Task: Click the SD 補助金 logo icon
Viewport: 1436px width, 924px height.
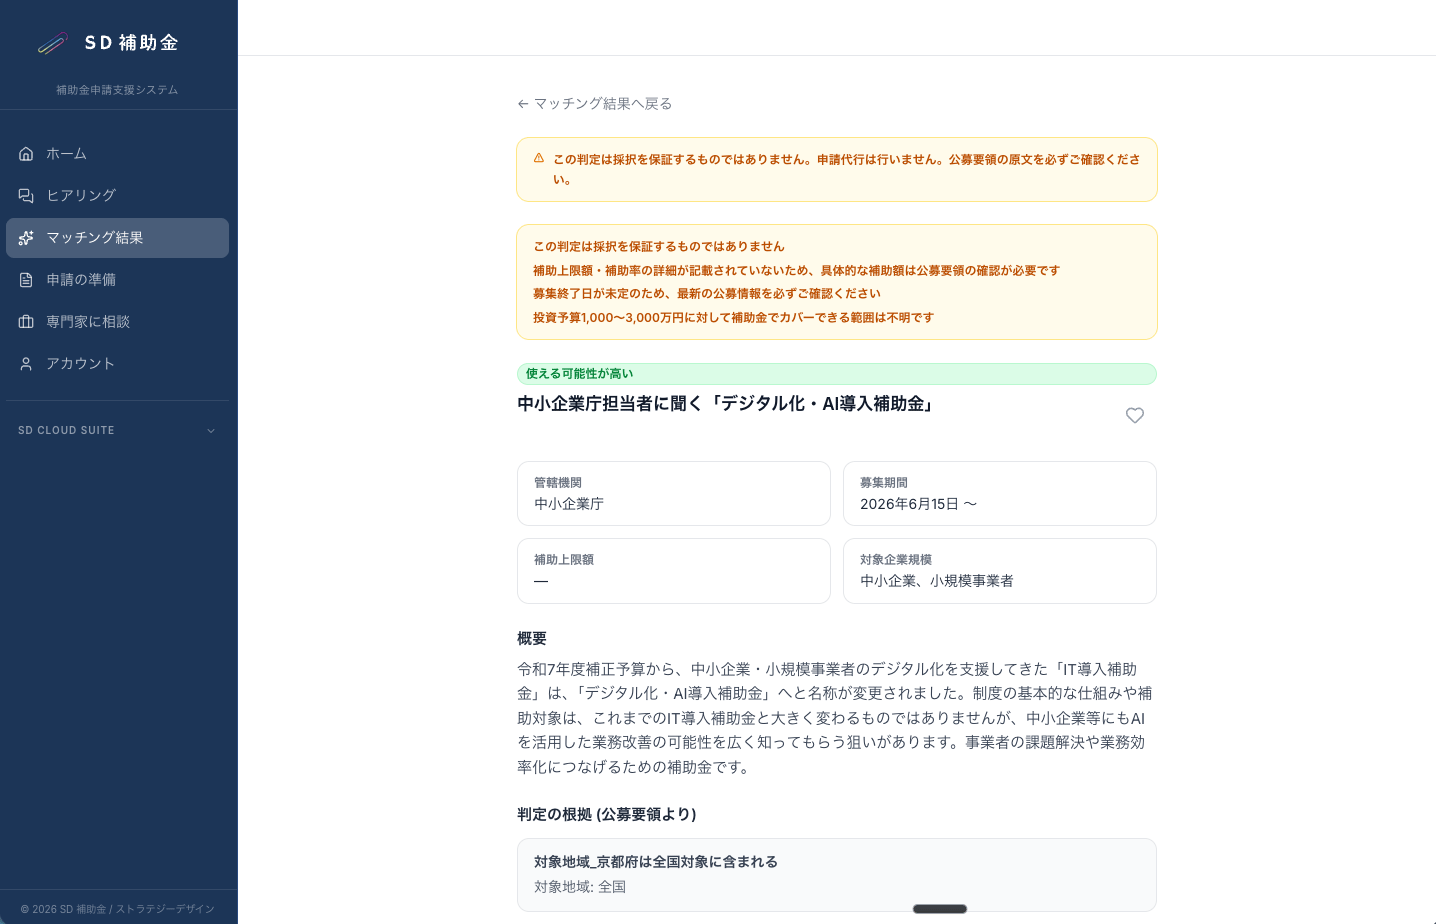Action: coord(52,43)
